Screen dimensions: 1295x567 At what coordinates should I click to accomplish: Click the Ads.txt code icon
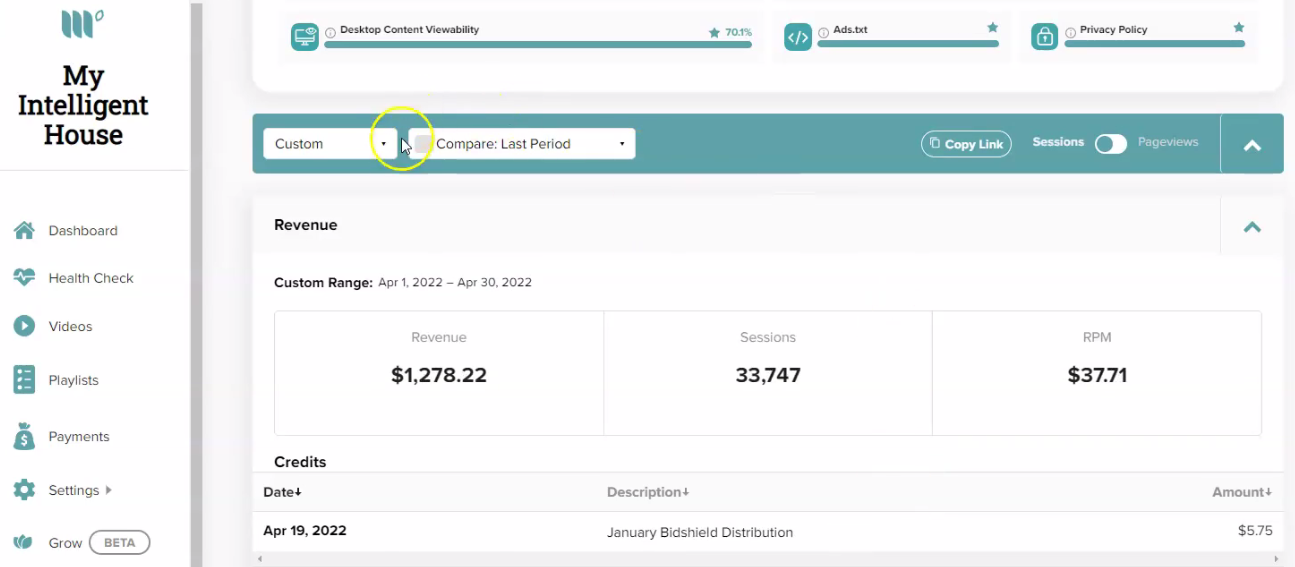pos(797,38)
